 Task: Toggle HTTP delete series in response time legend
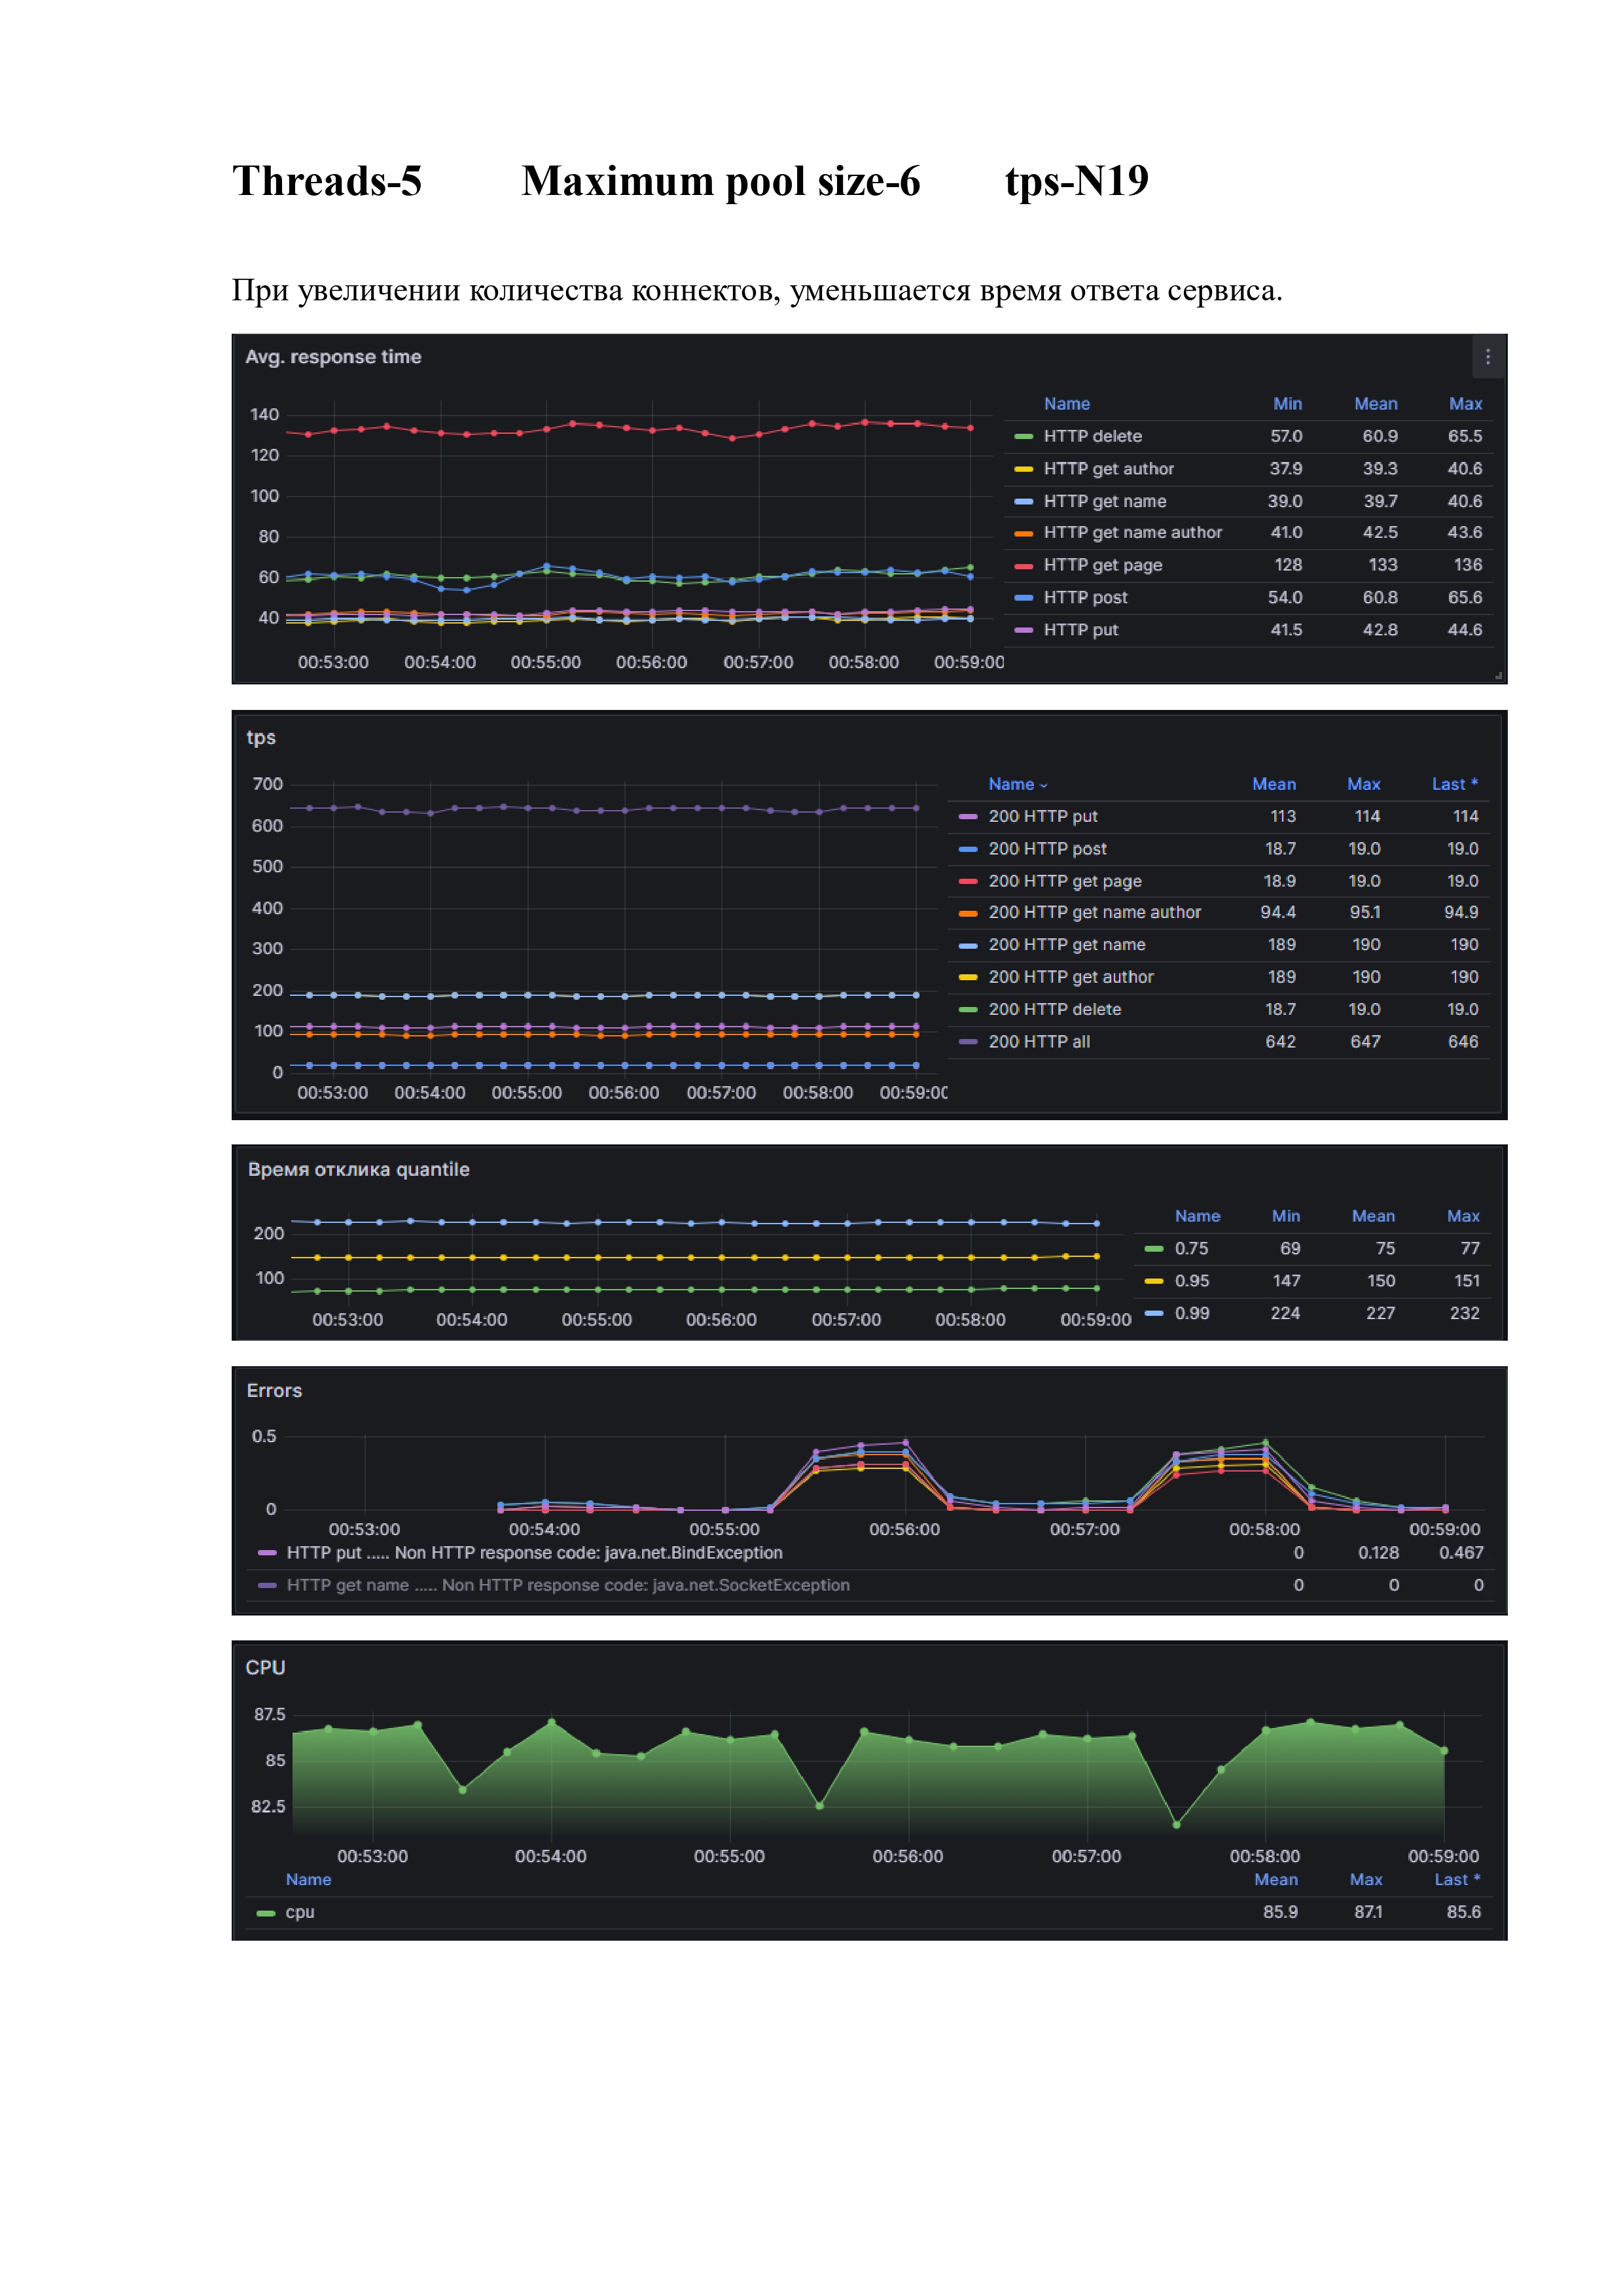(x=1092, y=436)
